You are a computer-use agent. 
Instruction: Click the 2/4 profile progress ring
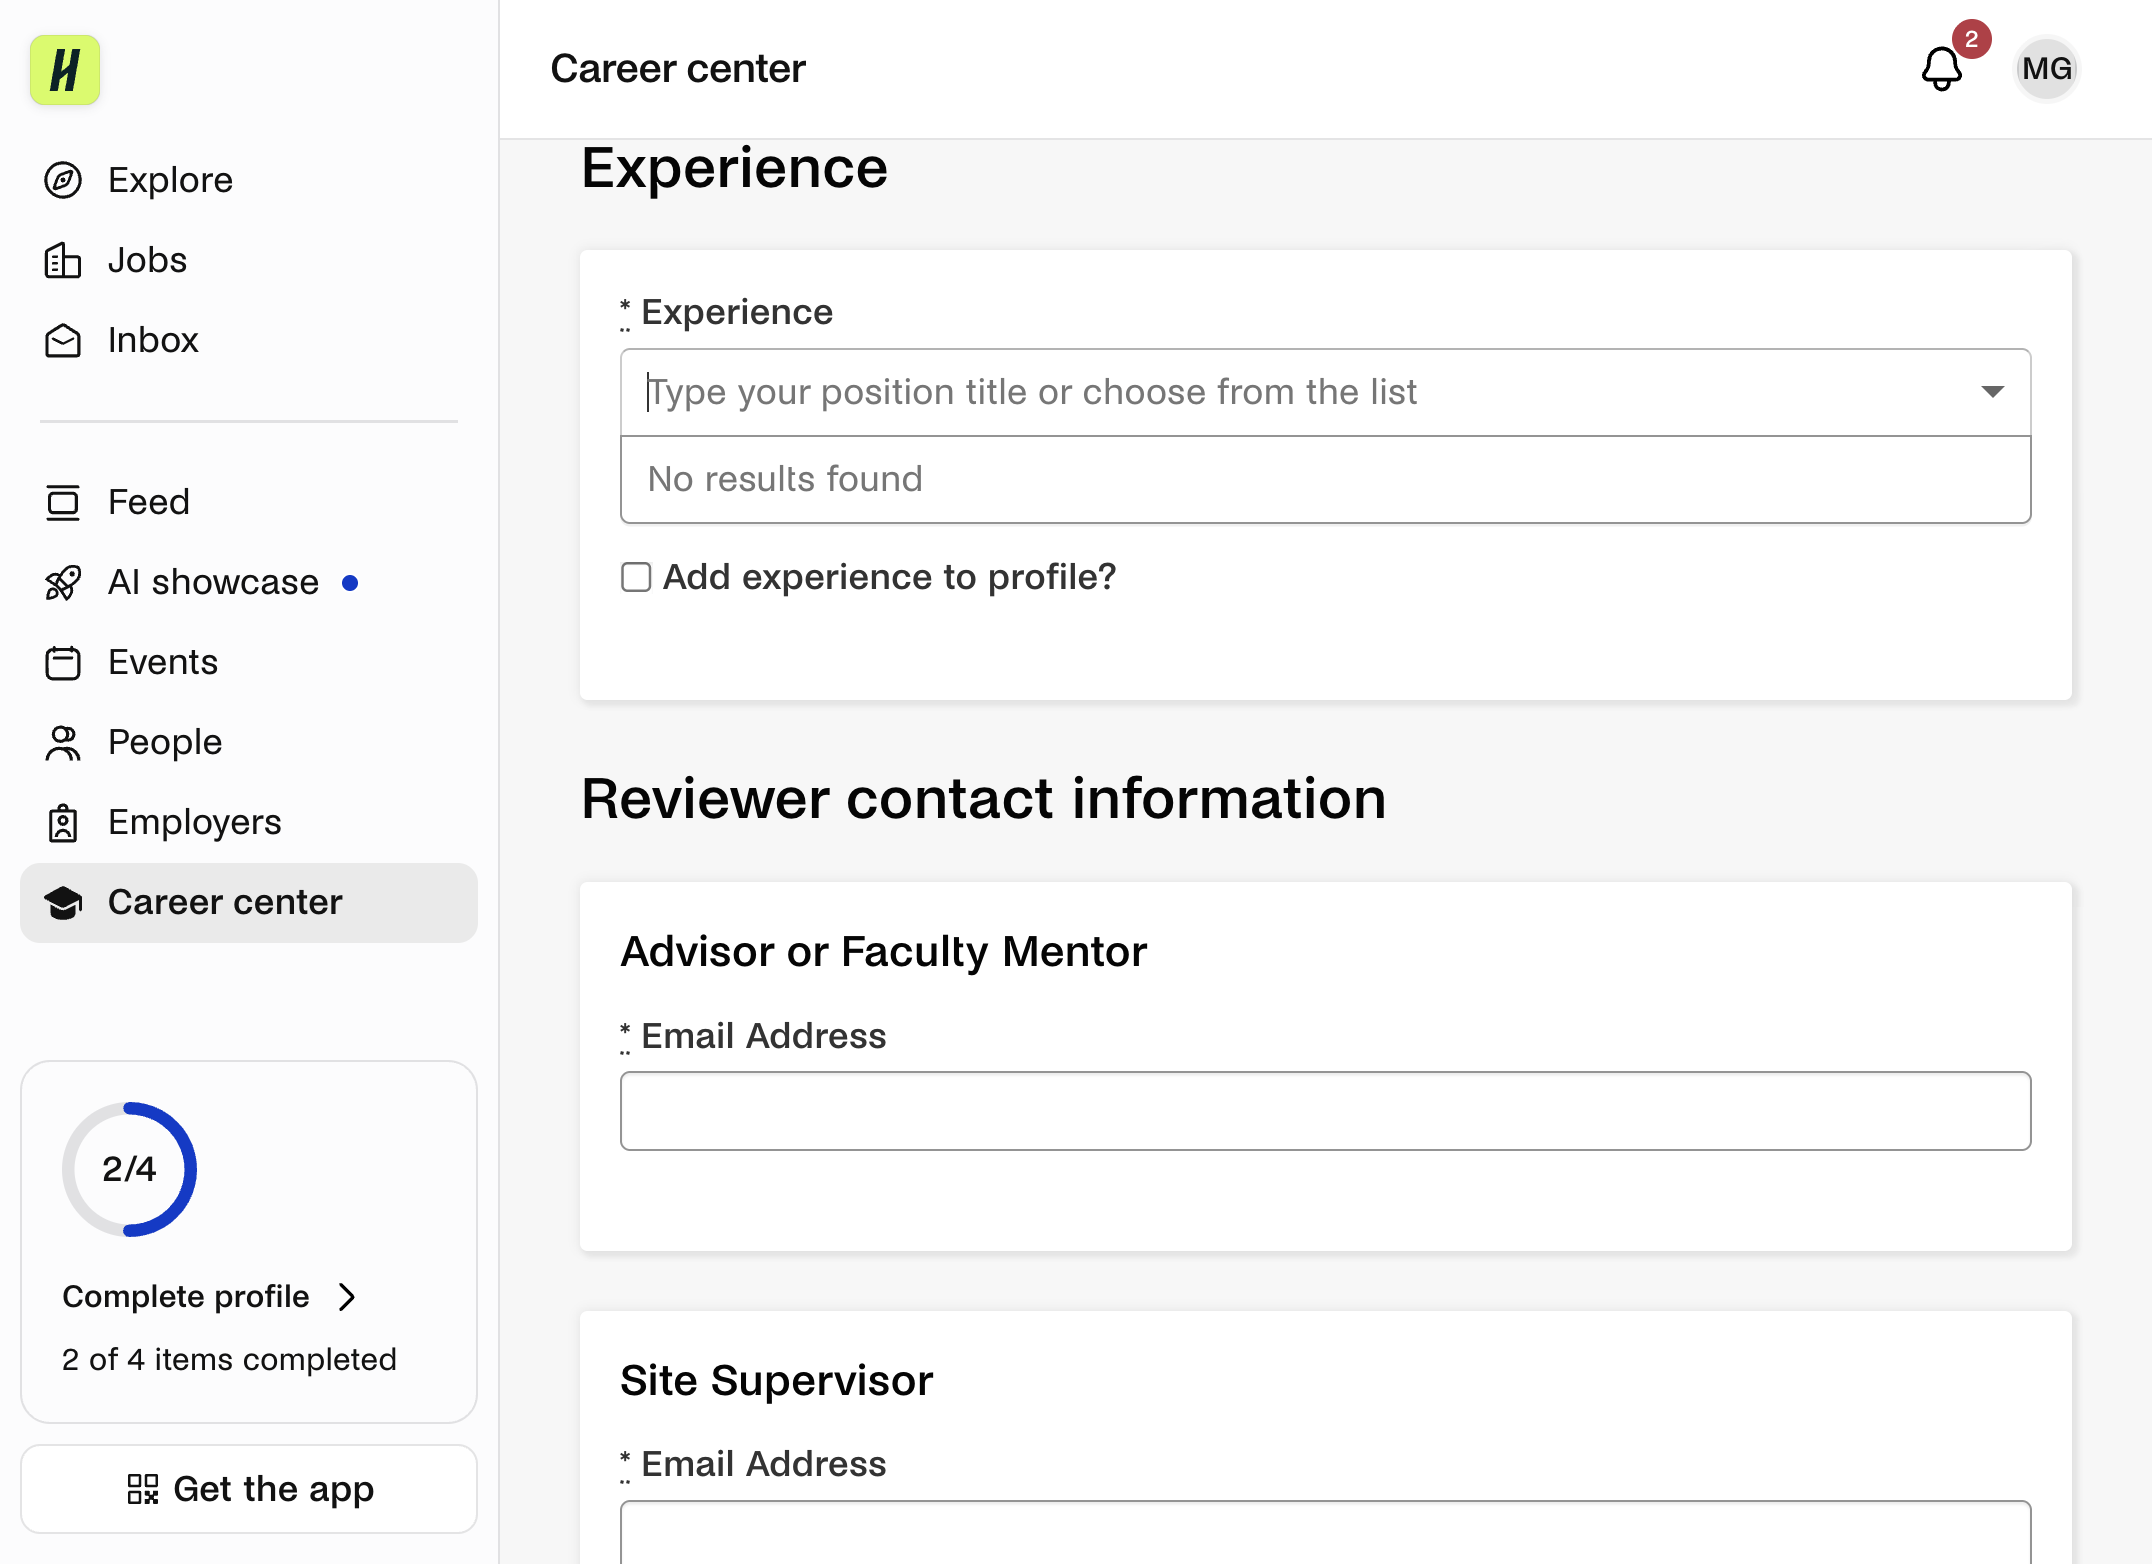coord(129,1169)
